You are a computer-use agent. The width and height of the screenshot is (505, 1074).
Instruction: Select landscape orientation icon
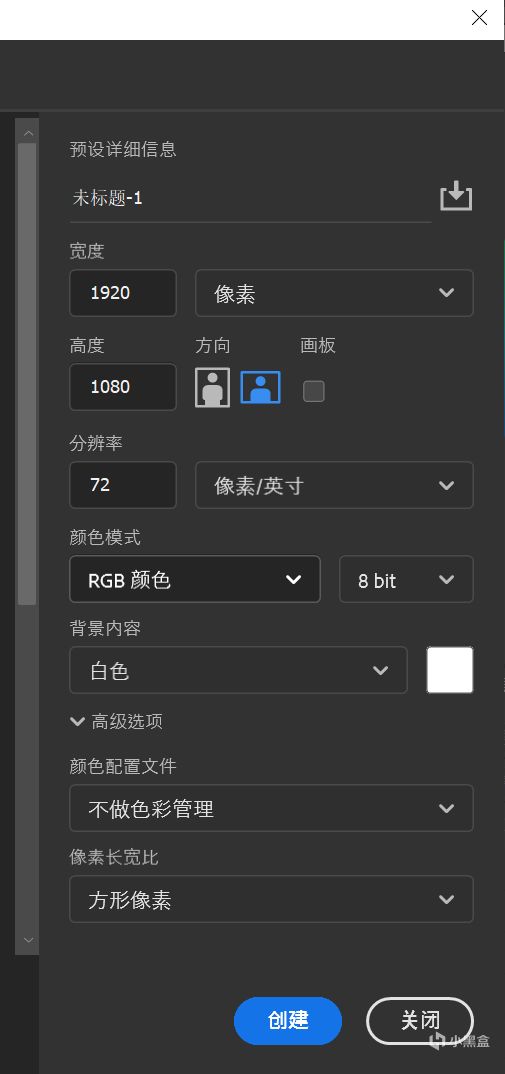coord(260,388)
